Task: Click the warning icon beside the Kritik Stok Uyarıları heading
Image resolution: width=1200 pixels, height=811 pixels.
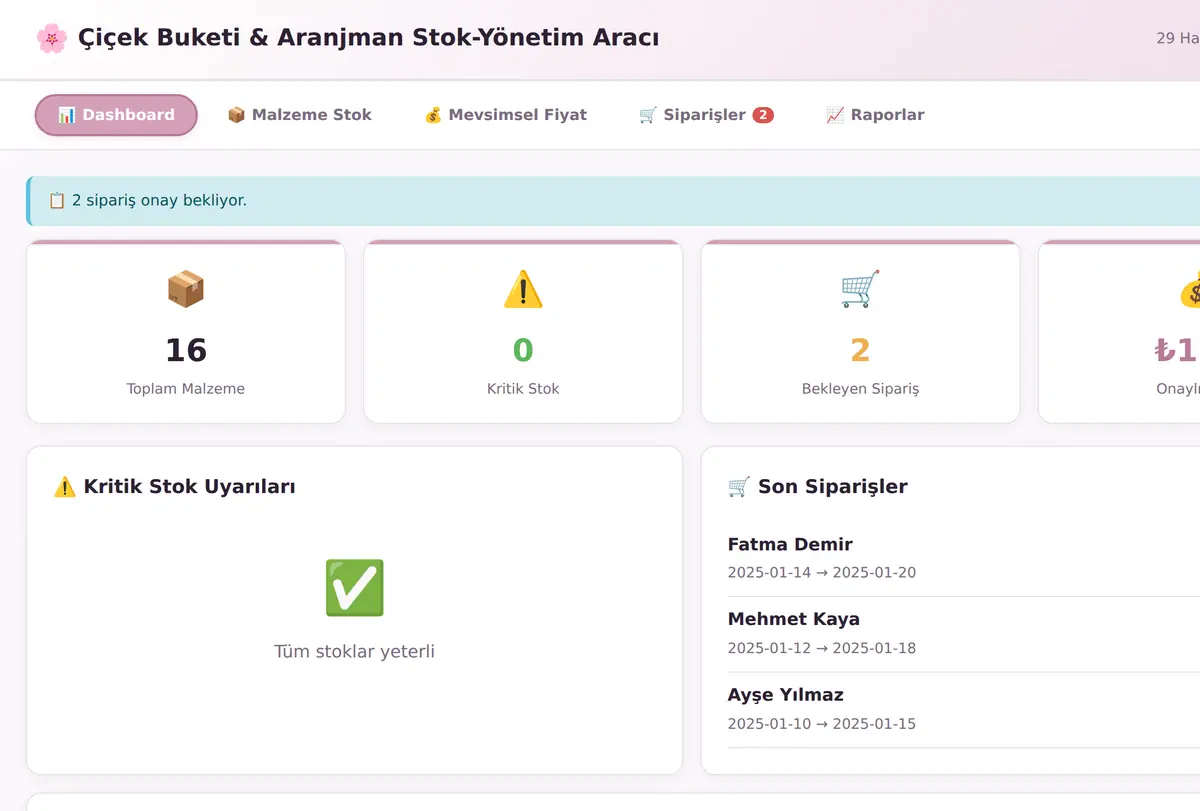Action: 65,487
